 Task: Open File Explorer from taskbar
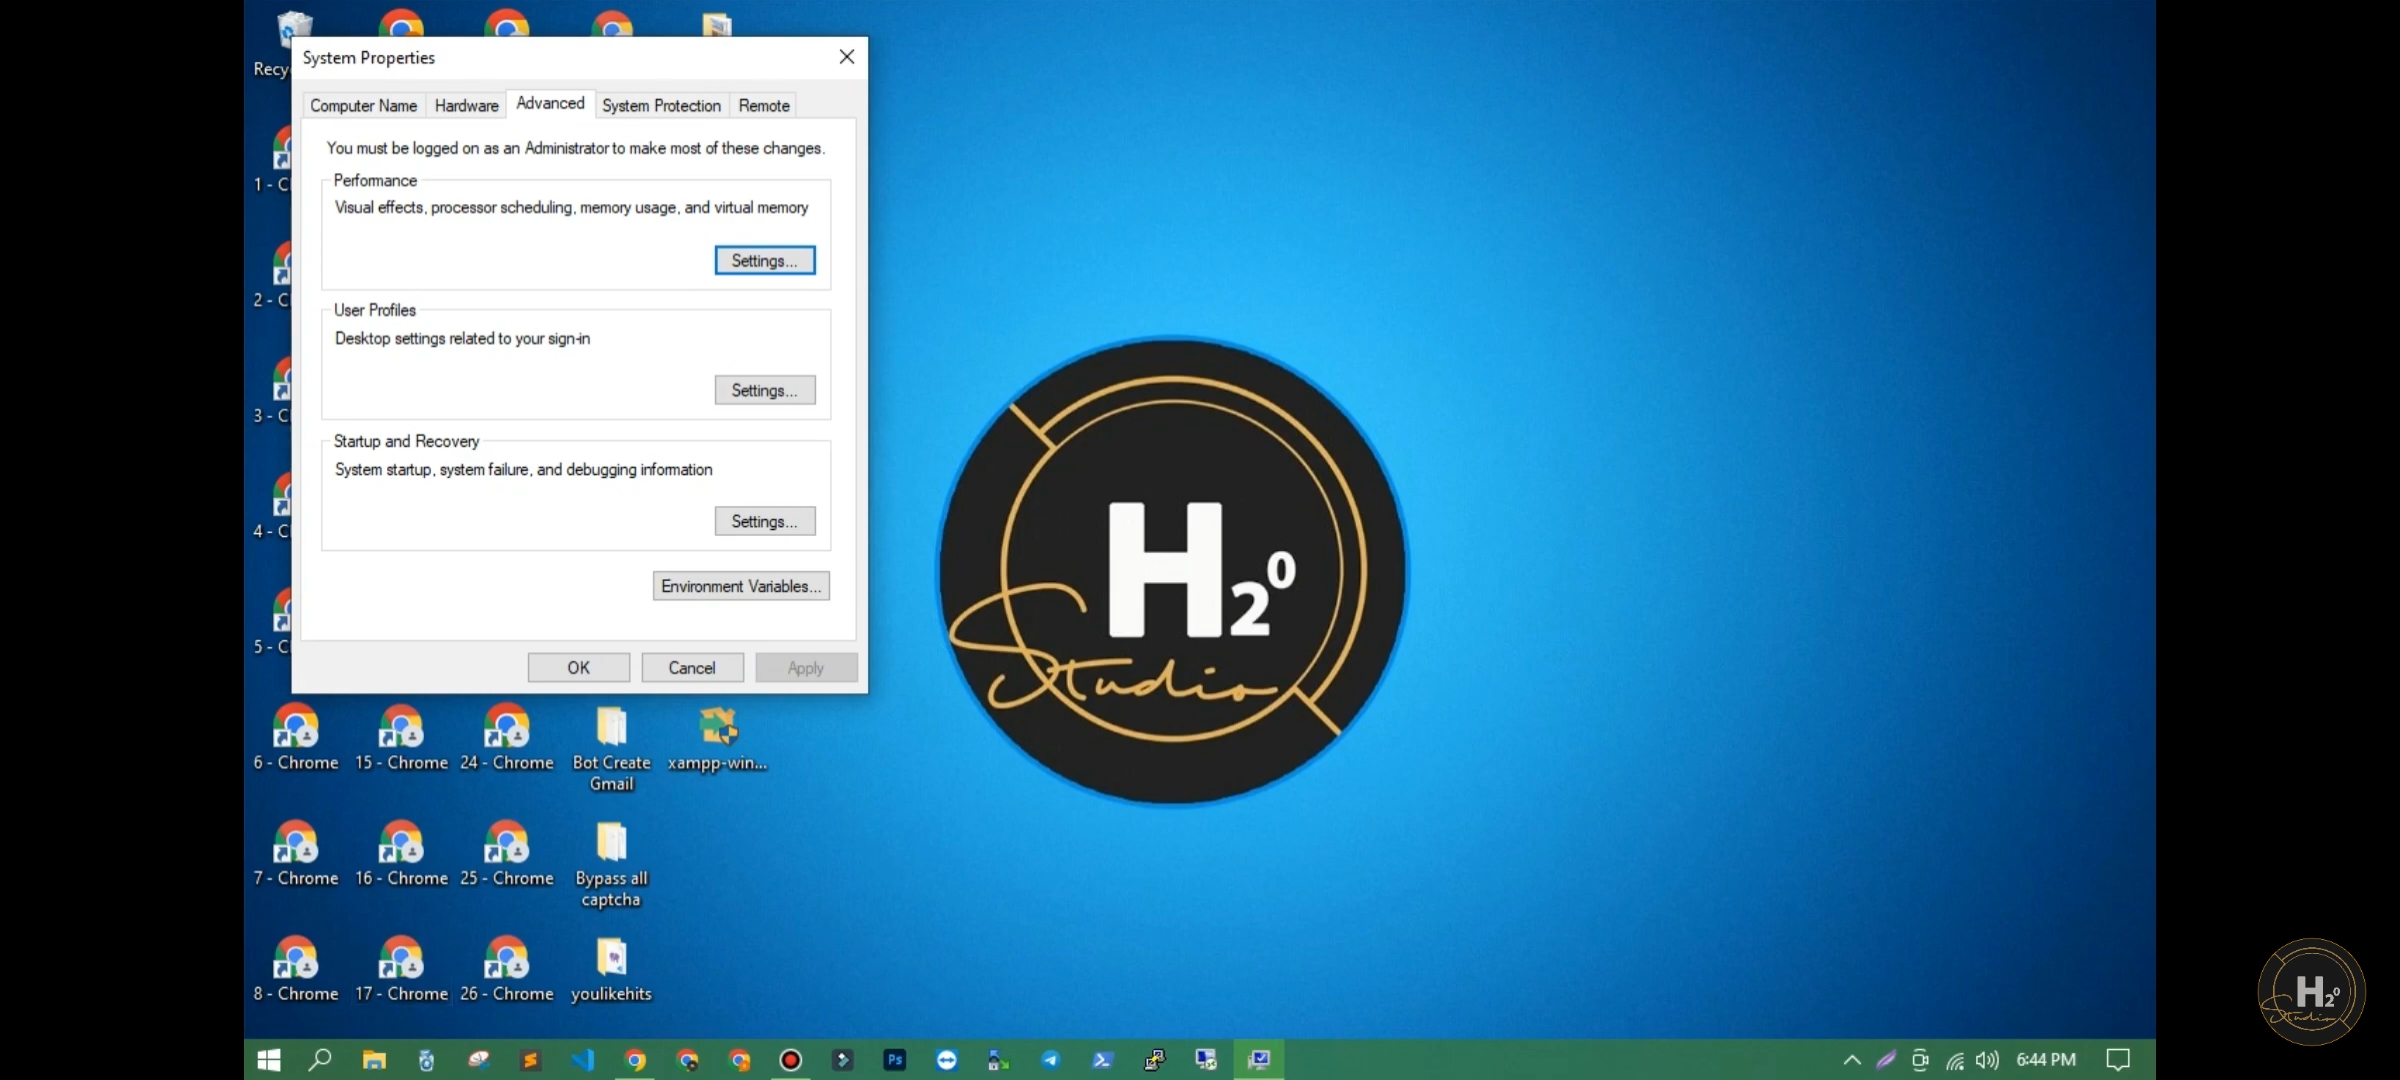[x=374, y=1060]
